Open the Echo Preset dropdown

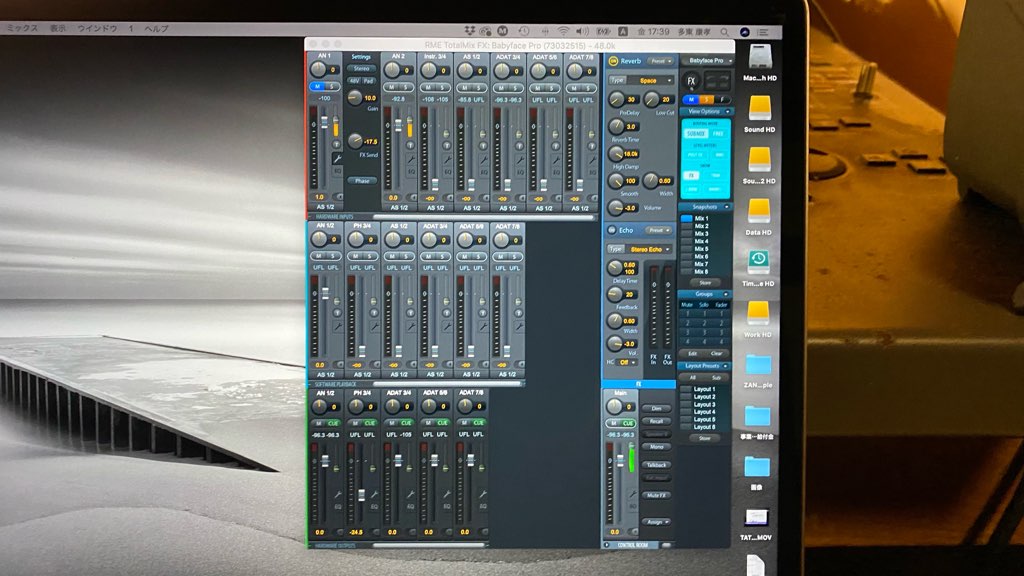click(x=658, y=230)
